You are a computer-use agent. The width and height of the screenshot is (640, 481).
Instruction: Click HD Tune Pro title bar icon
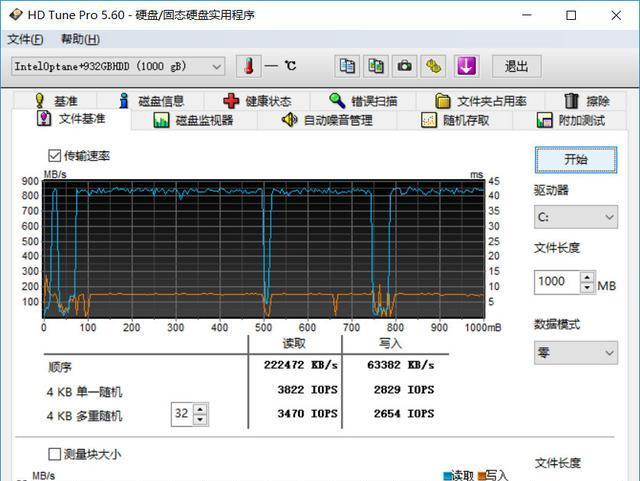coord(16,15)
